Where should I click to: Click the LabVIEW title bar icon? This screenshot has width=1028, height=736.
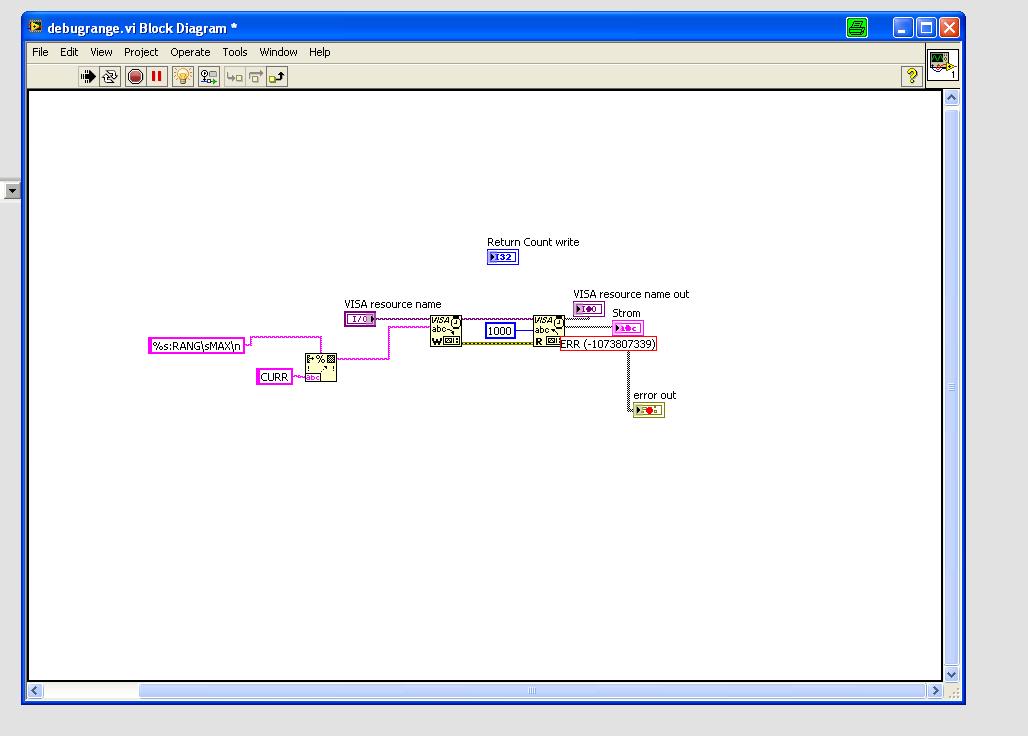(35, 27)
